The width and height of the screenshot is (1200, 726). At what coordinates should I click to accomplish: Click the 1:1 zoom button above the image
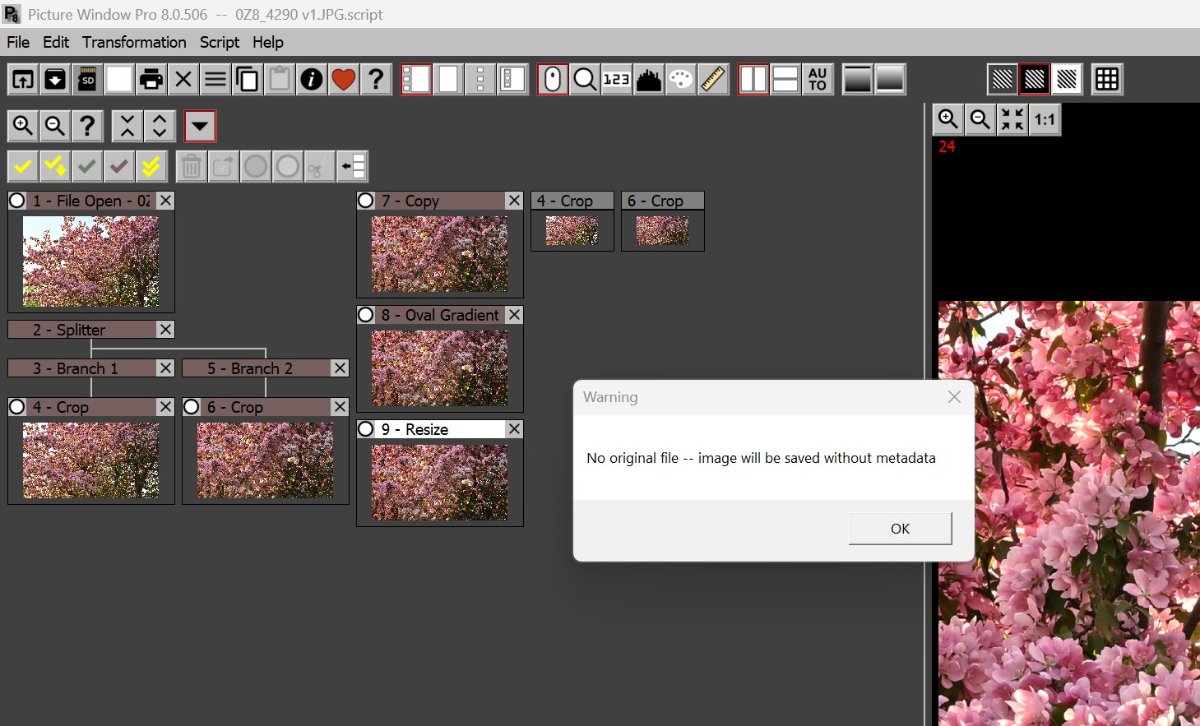tap(1044, 120)
